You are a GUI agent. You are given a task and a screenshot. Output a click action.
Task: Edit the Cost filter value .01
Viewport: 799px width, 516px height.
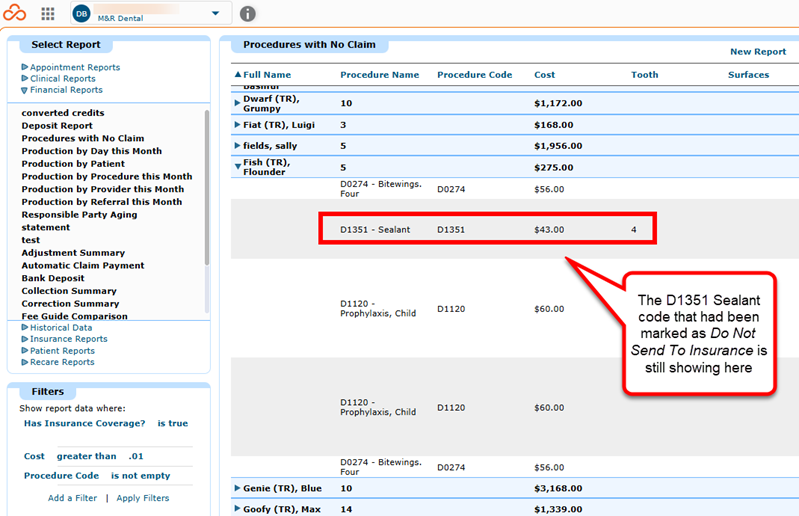[136, 456]
